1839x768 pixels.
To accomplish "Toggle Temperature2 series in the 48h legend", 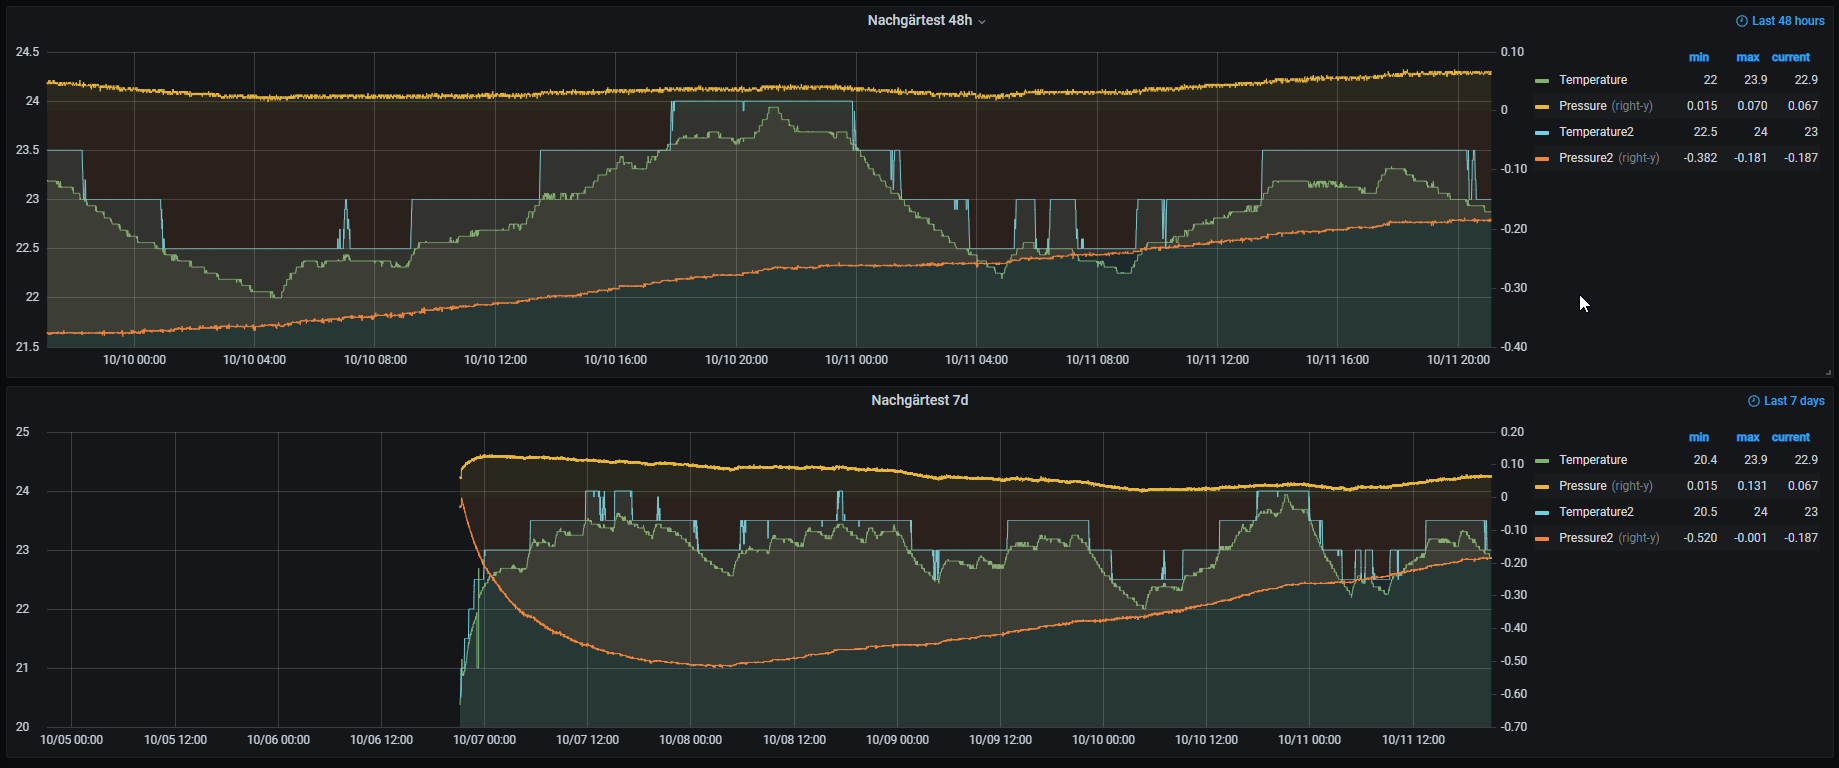I will coord(1595,132).
